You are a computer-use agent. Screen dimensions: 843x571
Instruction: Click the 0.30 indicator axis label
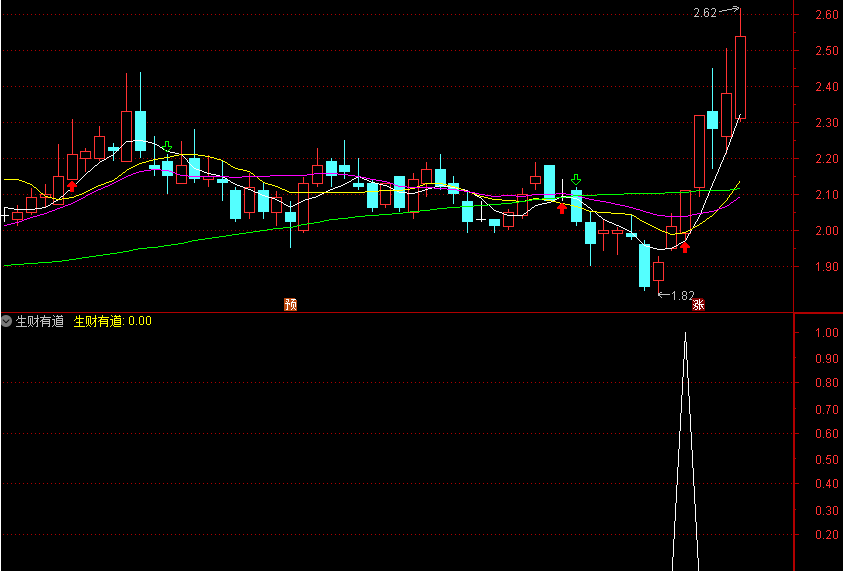(x=827, y=511)
